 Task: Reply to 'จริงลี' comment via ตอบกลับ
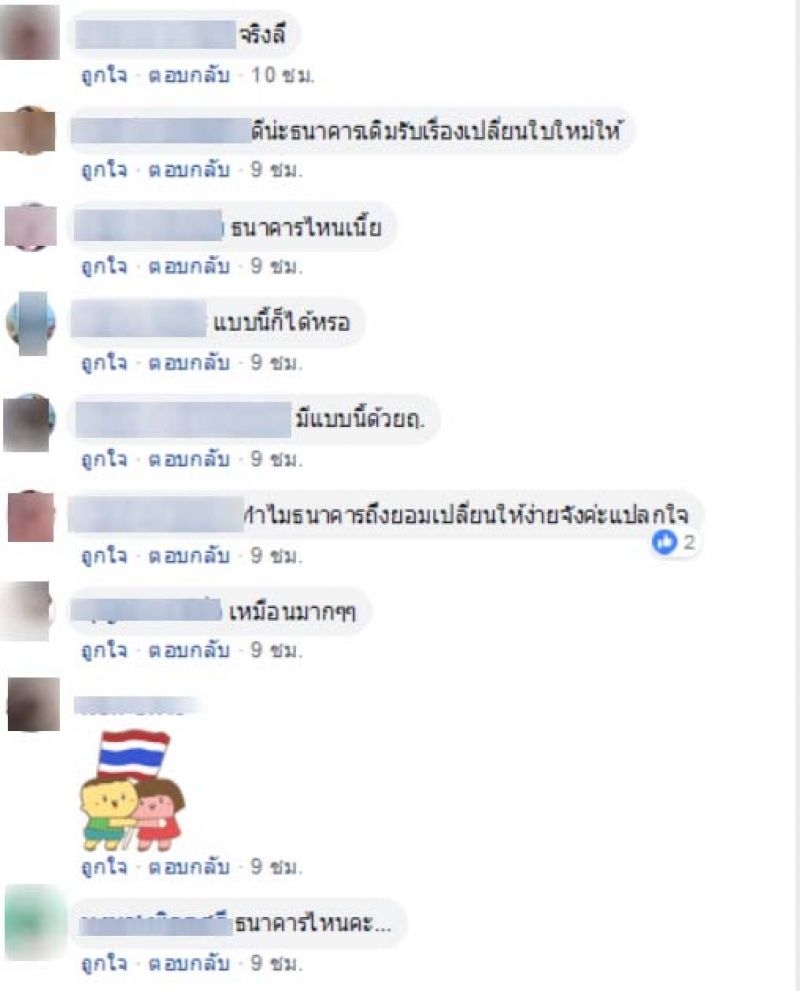pyautogui.click(x=188, y=75)
